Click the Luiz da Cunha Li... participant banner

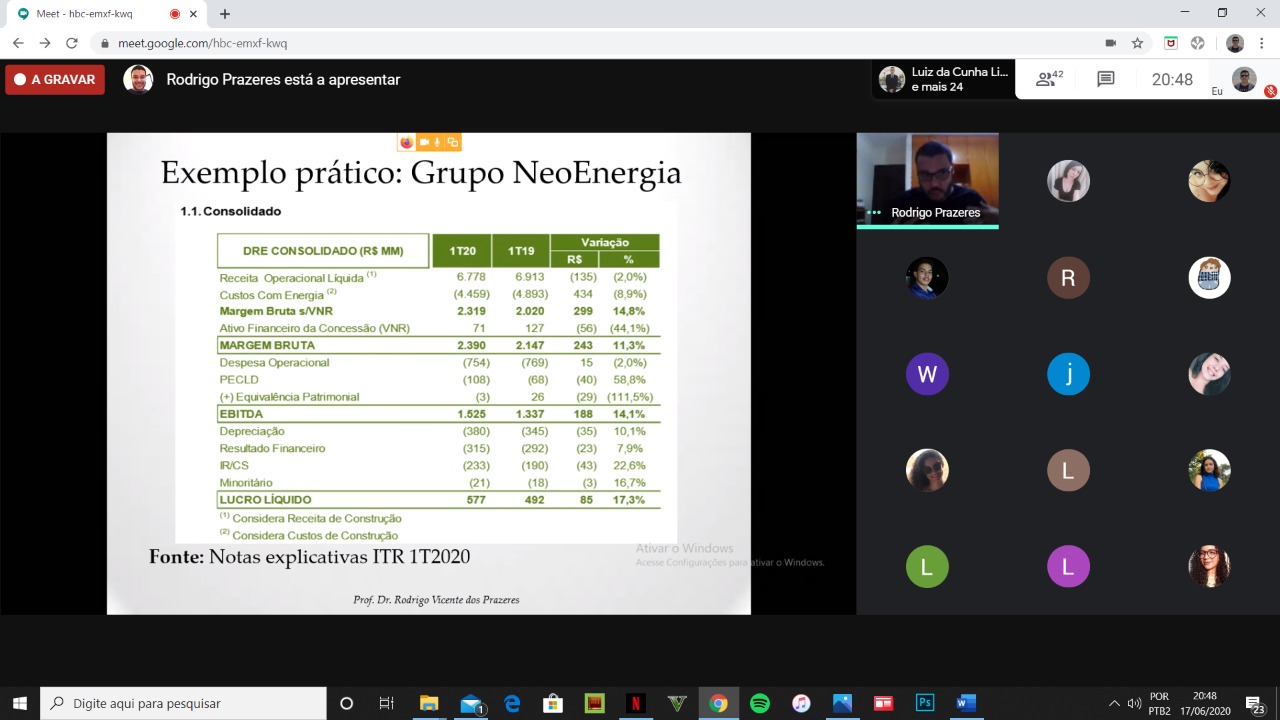point(944,79)
